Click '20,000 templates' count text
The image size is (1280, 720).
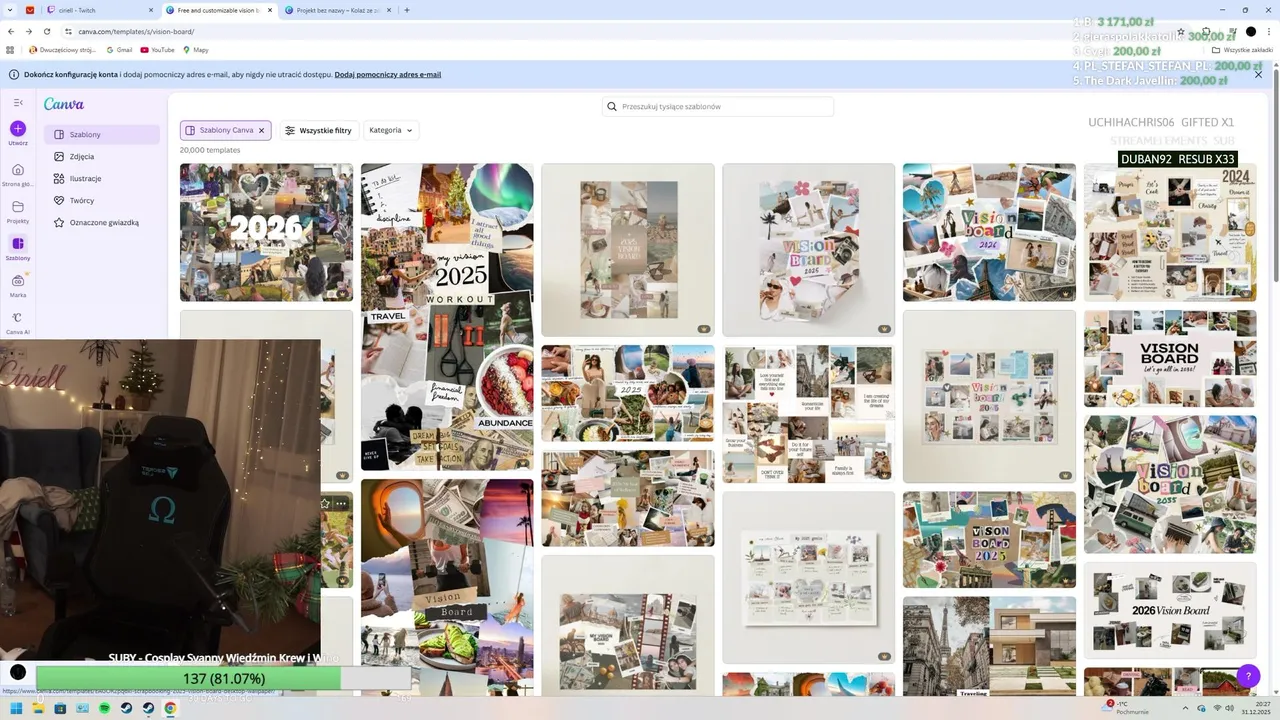point(210,150)
